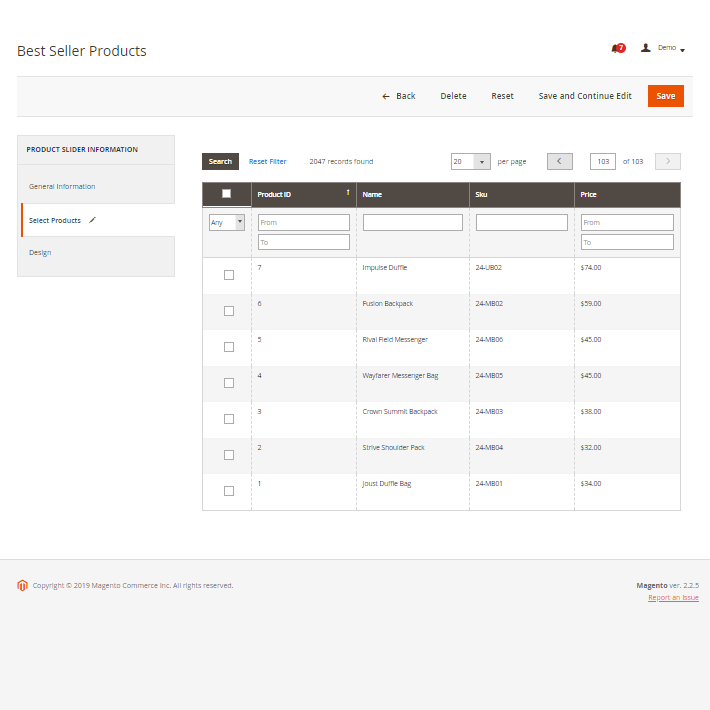
Task: Open the notifications bell icon
Action: [x=616, y=48]
